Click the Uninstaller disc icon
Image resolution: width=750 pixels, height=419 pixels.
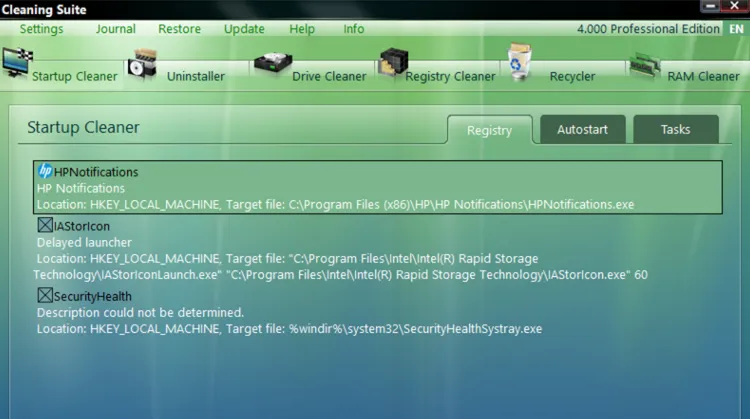pos(142,64)
